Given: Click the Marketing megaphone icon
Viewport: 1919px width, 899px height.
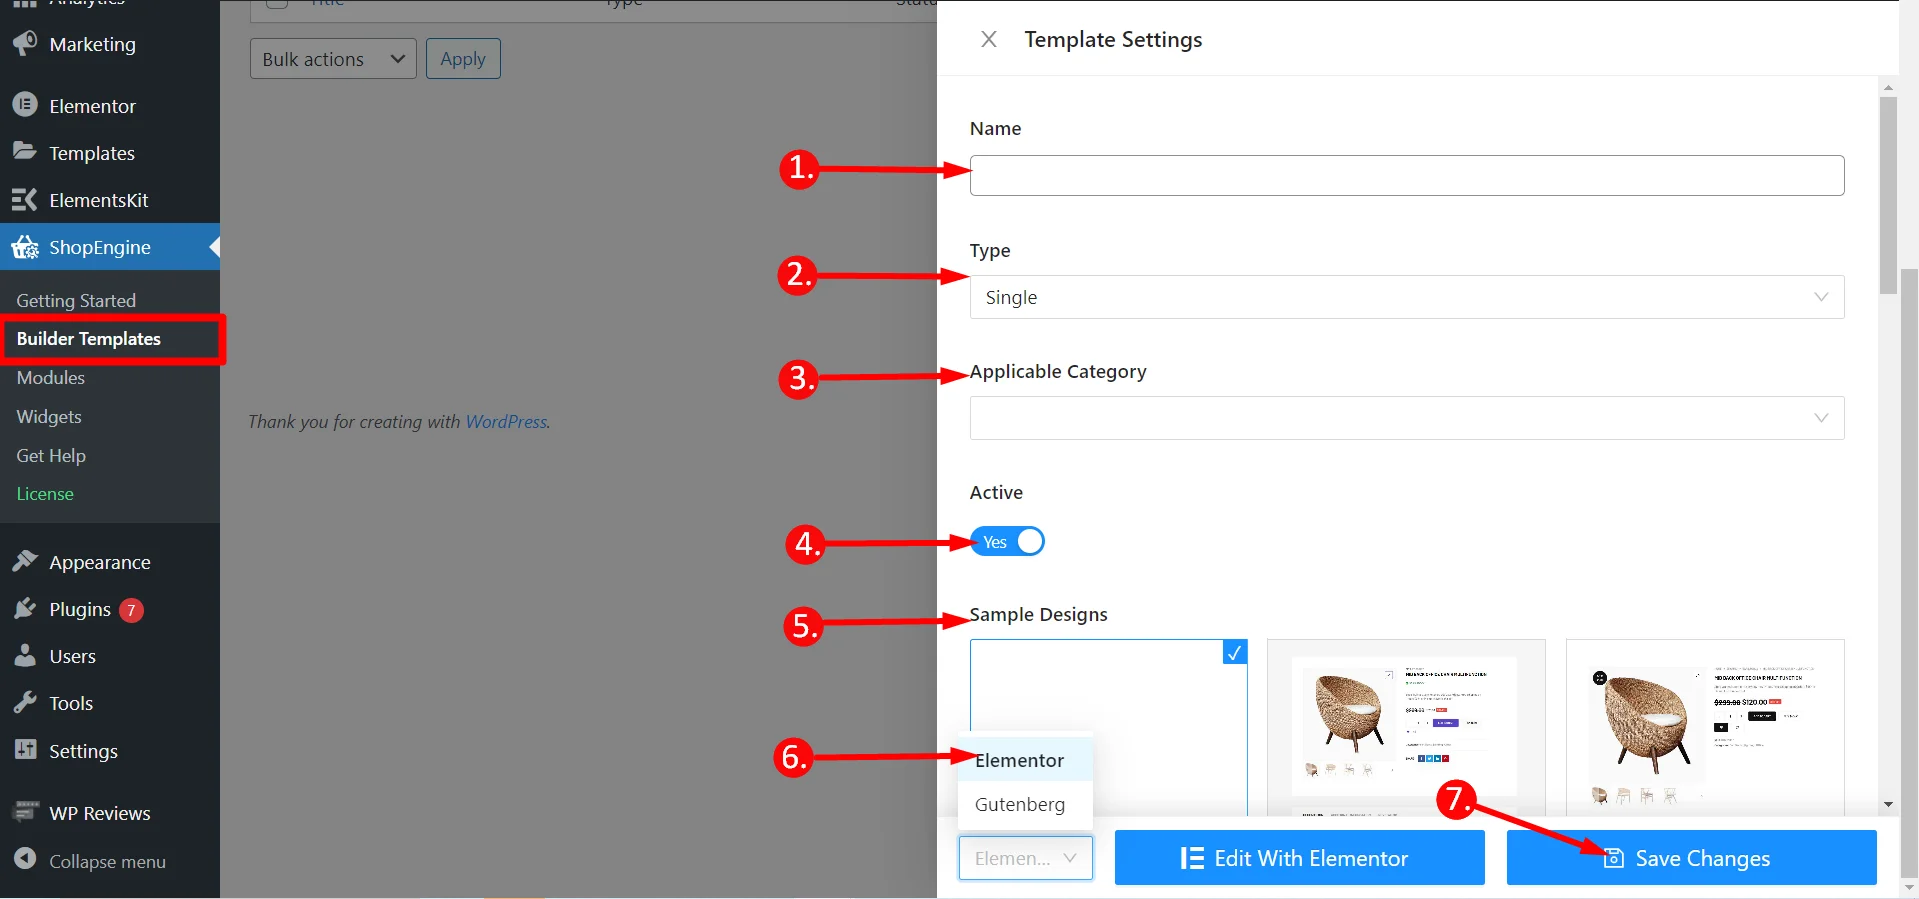Looking at the screenshot, I should pos(25,44).
